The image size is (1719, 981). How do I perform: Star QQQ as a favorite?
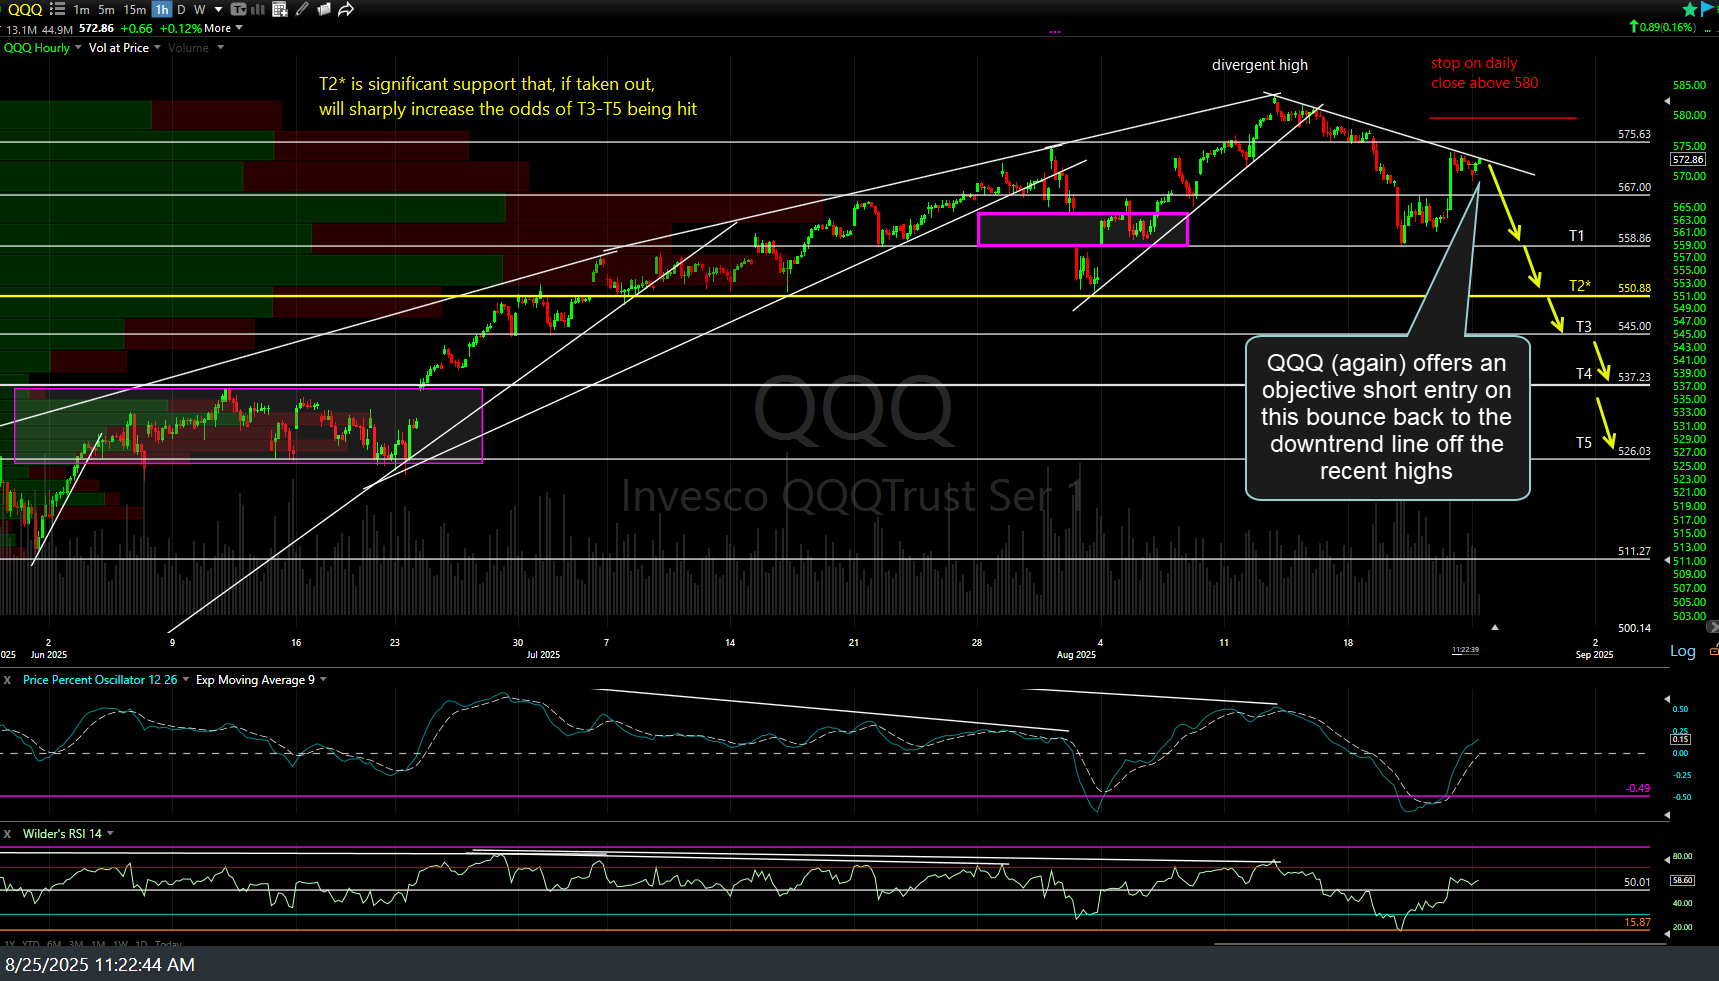point(1689,8)
